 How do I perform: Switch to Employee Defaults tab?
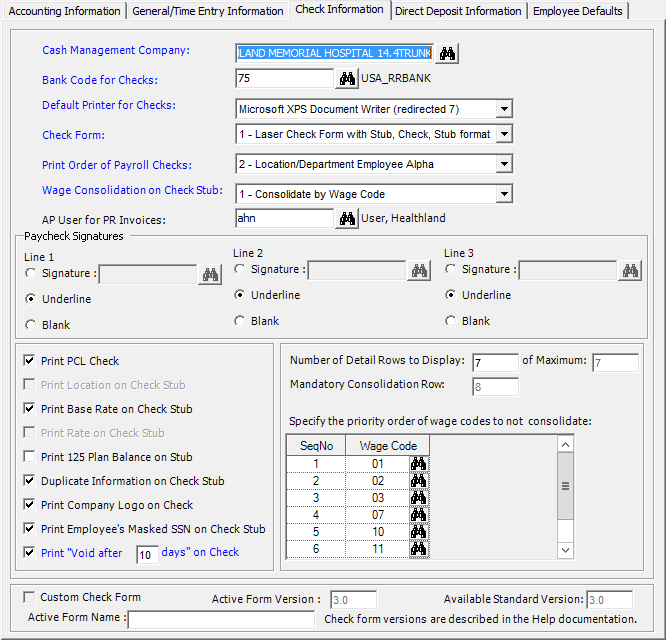tap(578, 11)
